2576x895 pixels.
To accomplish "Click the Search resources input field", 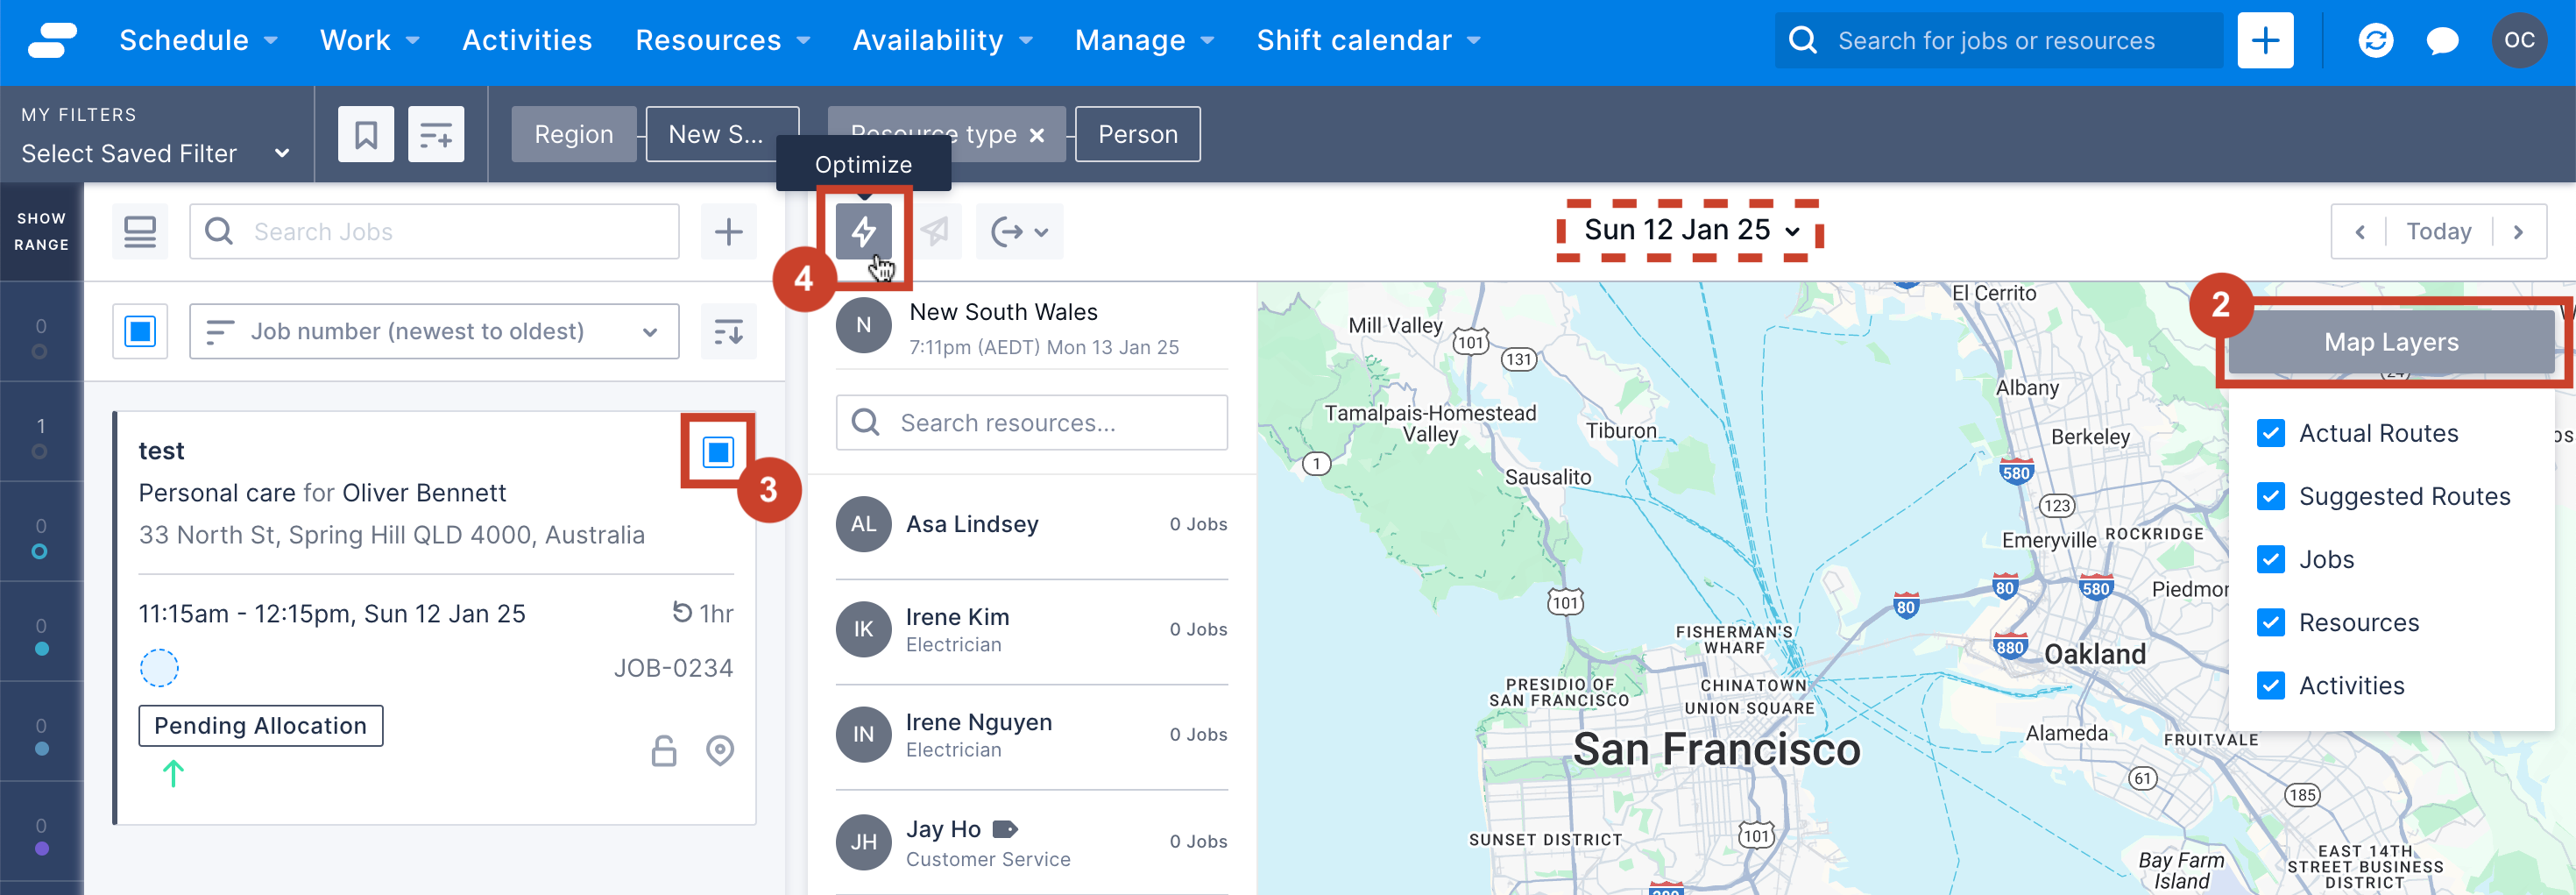I will click(1031, 423).
